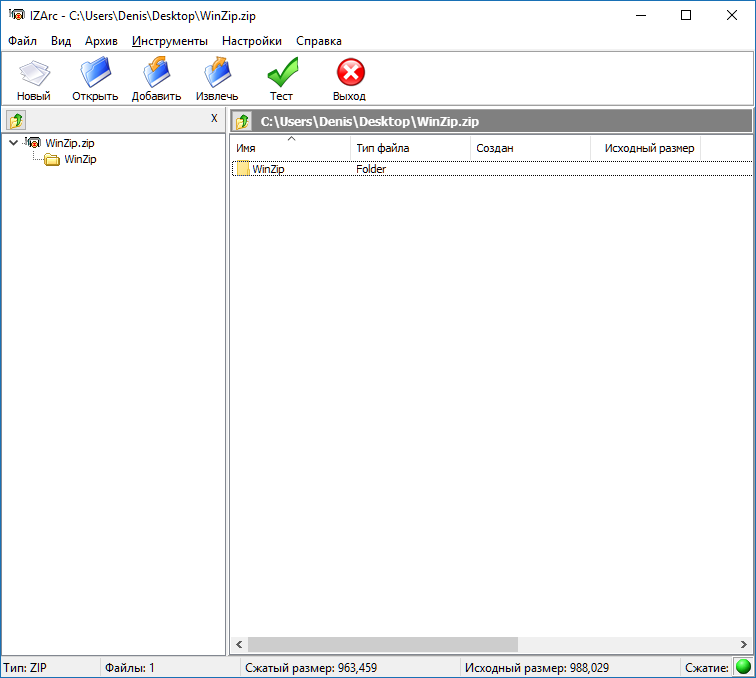
Task: Sort by the Тип файла column header
Action: [x=410, y=148]
